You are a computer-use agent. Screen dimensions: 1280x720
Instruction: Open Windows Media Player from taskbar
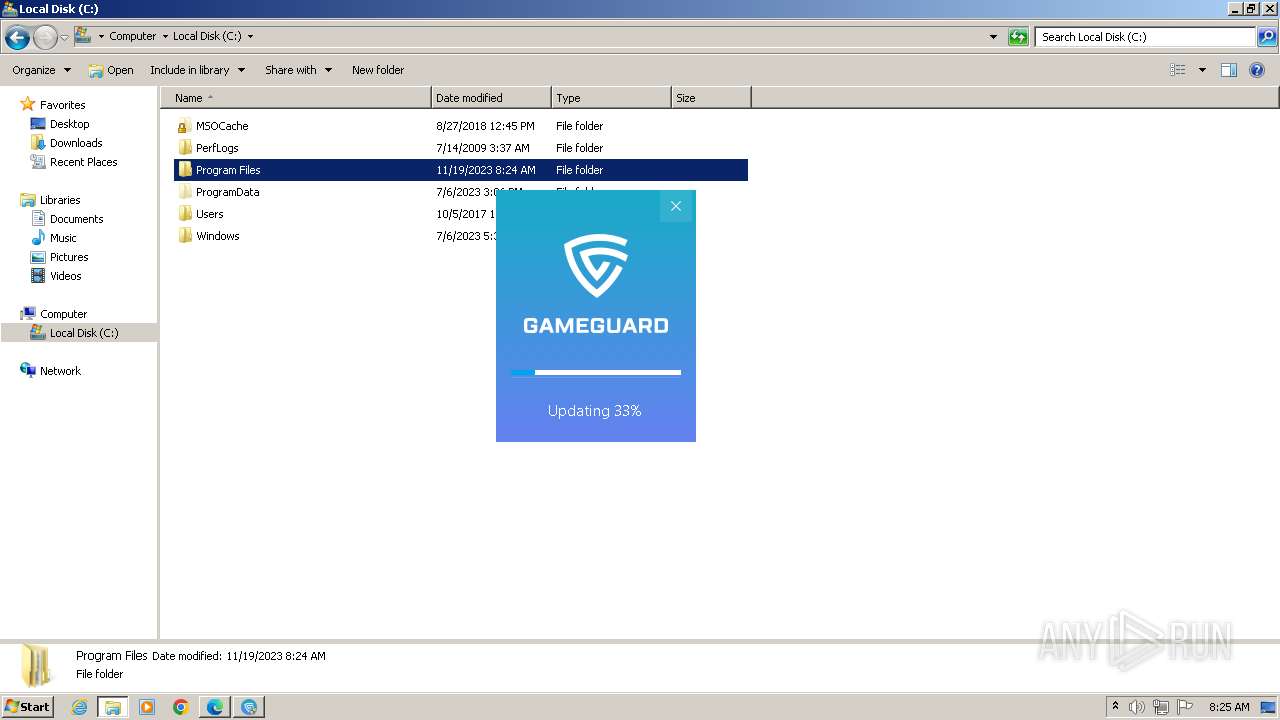(147, 707)
